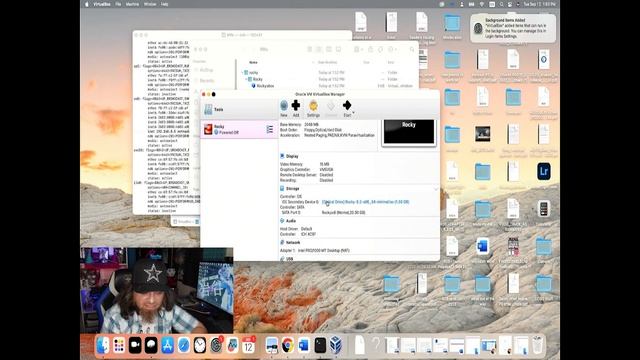
Task: Click the Tools entry in VirtualBox sidebar
Action: coord(239,109)
